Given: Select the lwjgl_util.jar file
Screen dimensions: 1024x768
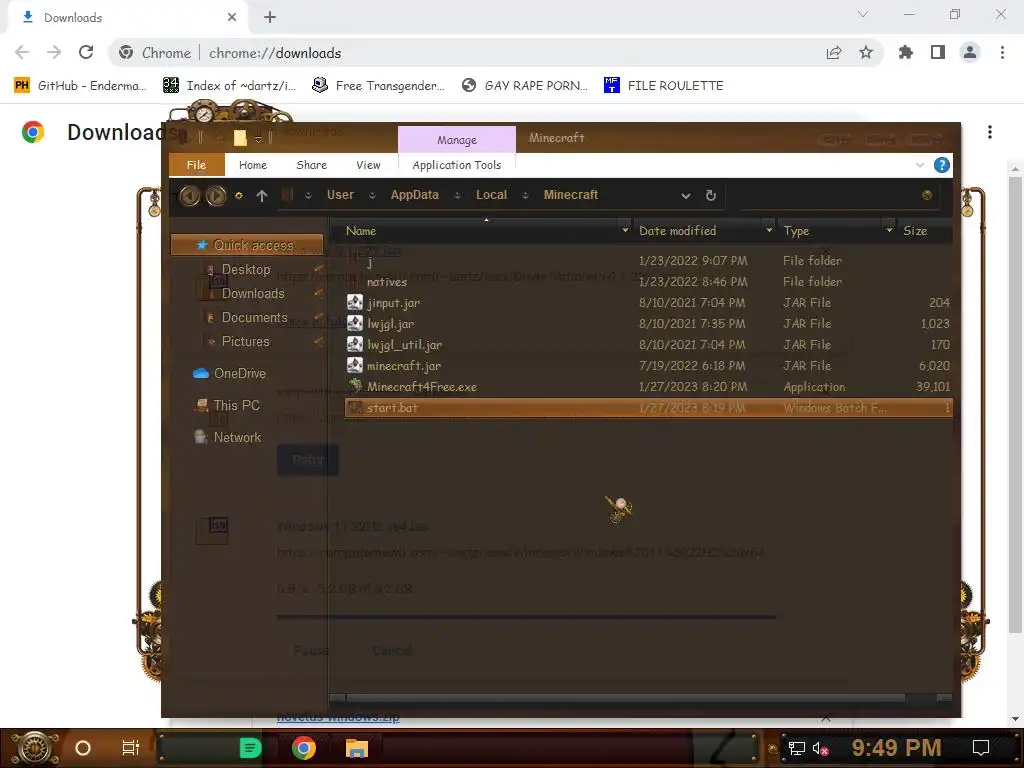Looking at the screenshot, I should coord(404,345).
